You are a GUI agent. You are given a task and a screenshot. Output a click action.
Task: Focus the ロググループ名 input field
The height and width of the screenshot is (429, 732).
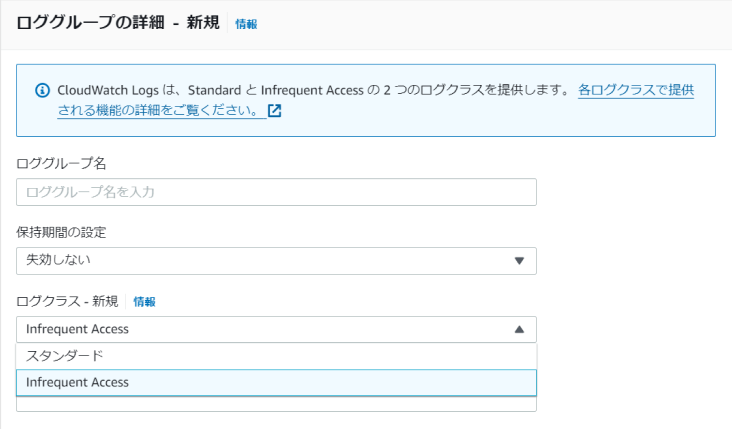(276, 192)
